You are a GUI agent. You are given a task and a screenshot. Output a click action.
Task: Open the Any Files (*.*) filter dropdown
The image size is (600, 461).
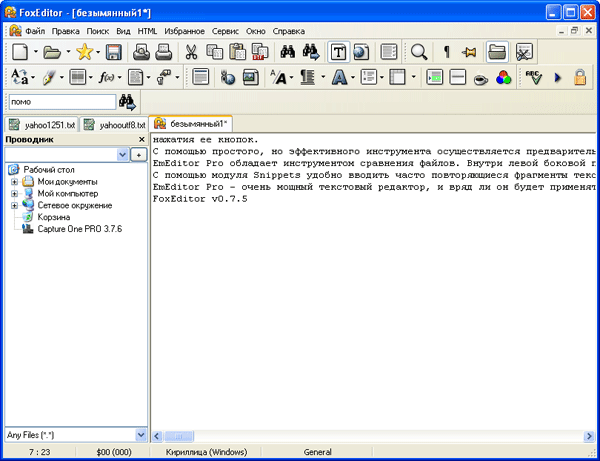(141, 435)
